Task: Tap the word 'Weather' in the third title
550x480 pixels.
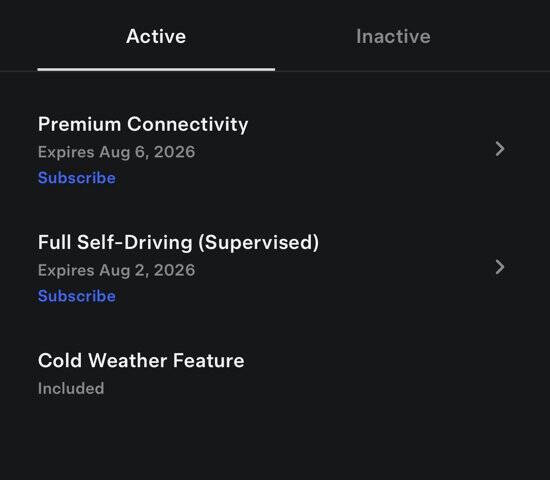Action: (x=128, y=361)
